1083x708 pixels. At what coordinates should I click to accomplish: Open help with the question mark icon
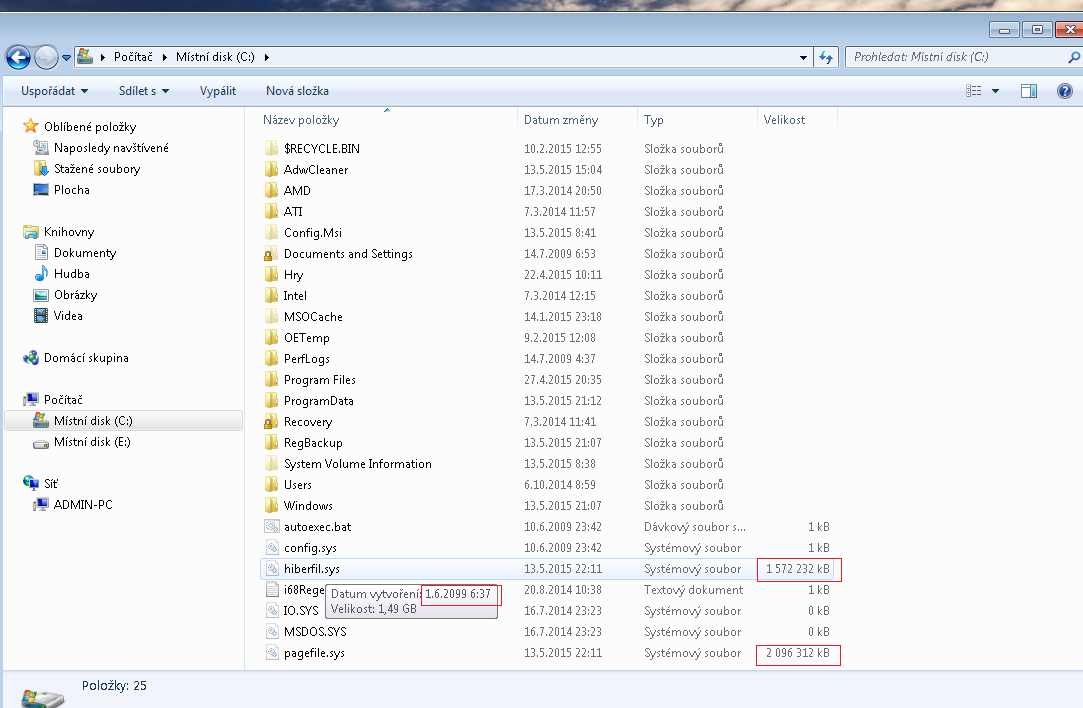pyautogui.click(x=1065, y=91)
